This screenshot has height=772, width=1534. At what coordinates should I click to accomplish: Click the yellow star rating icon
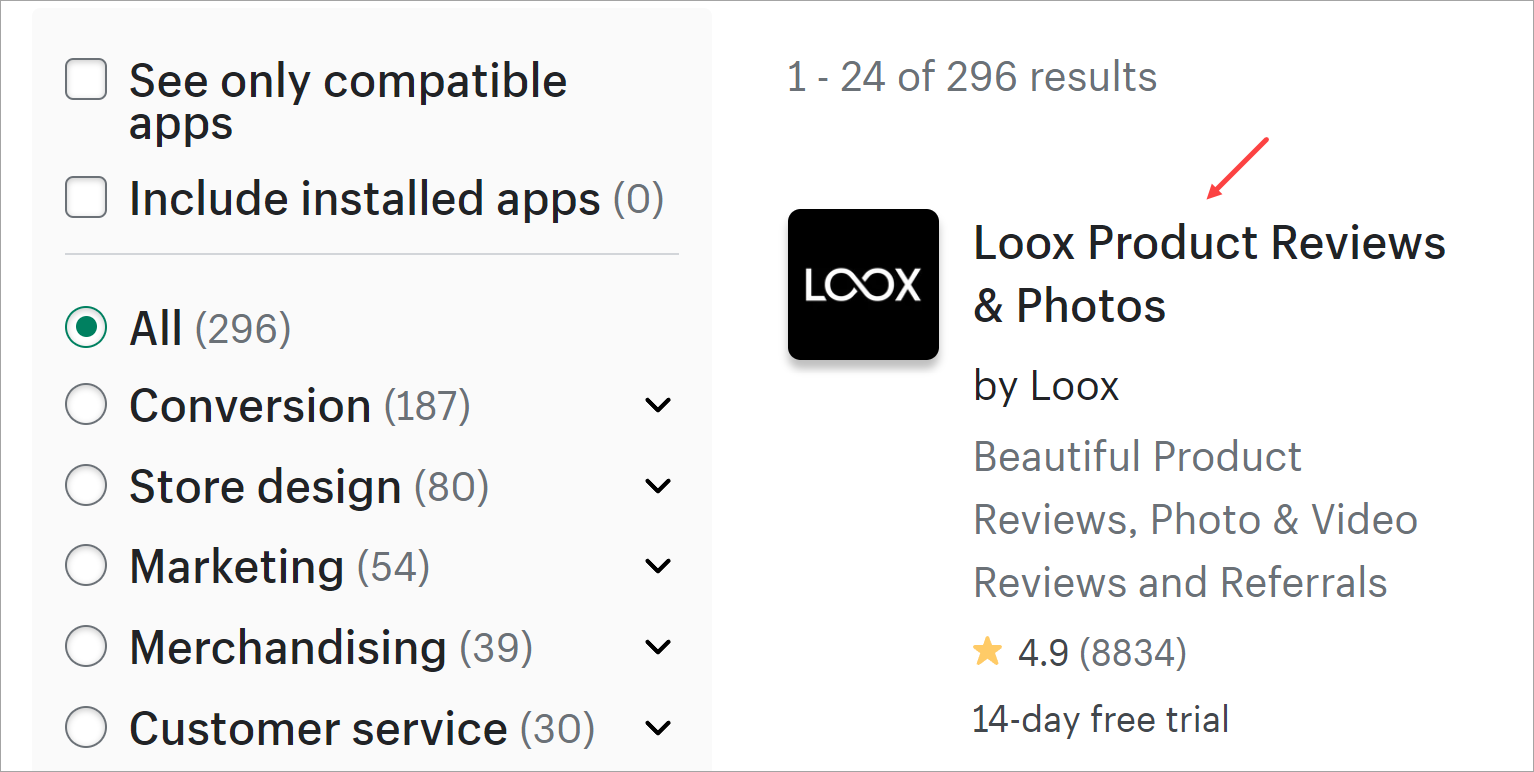[987, 653]
